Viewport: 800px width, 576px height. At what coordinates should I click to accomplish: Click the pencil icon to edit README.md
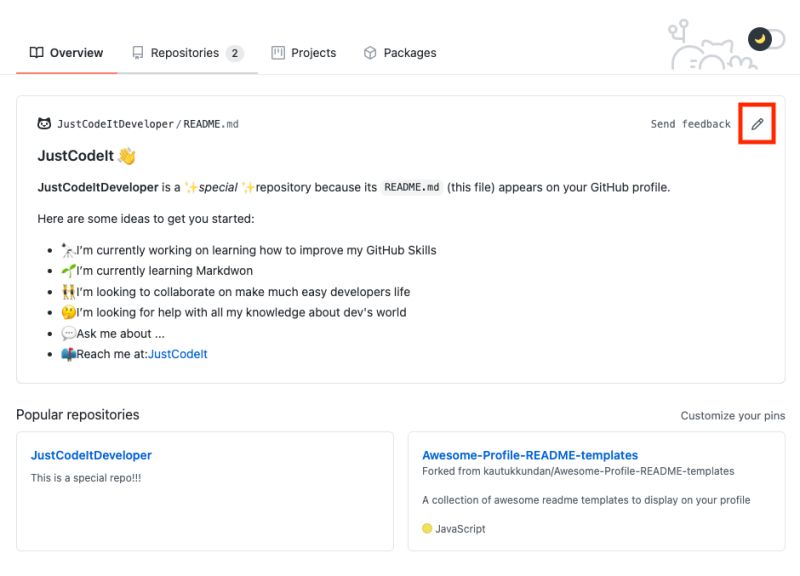758,124
